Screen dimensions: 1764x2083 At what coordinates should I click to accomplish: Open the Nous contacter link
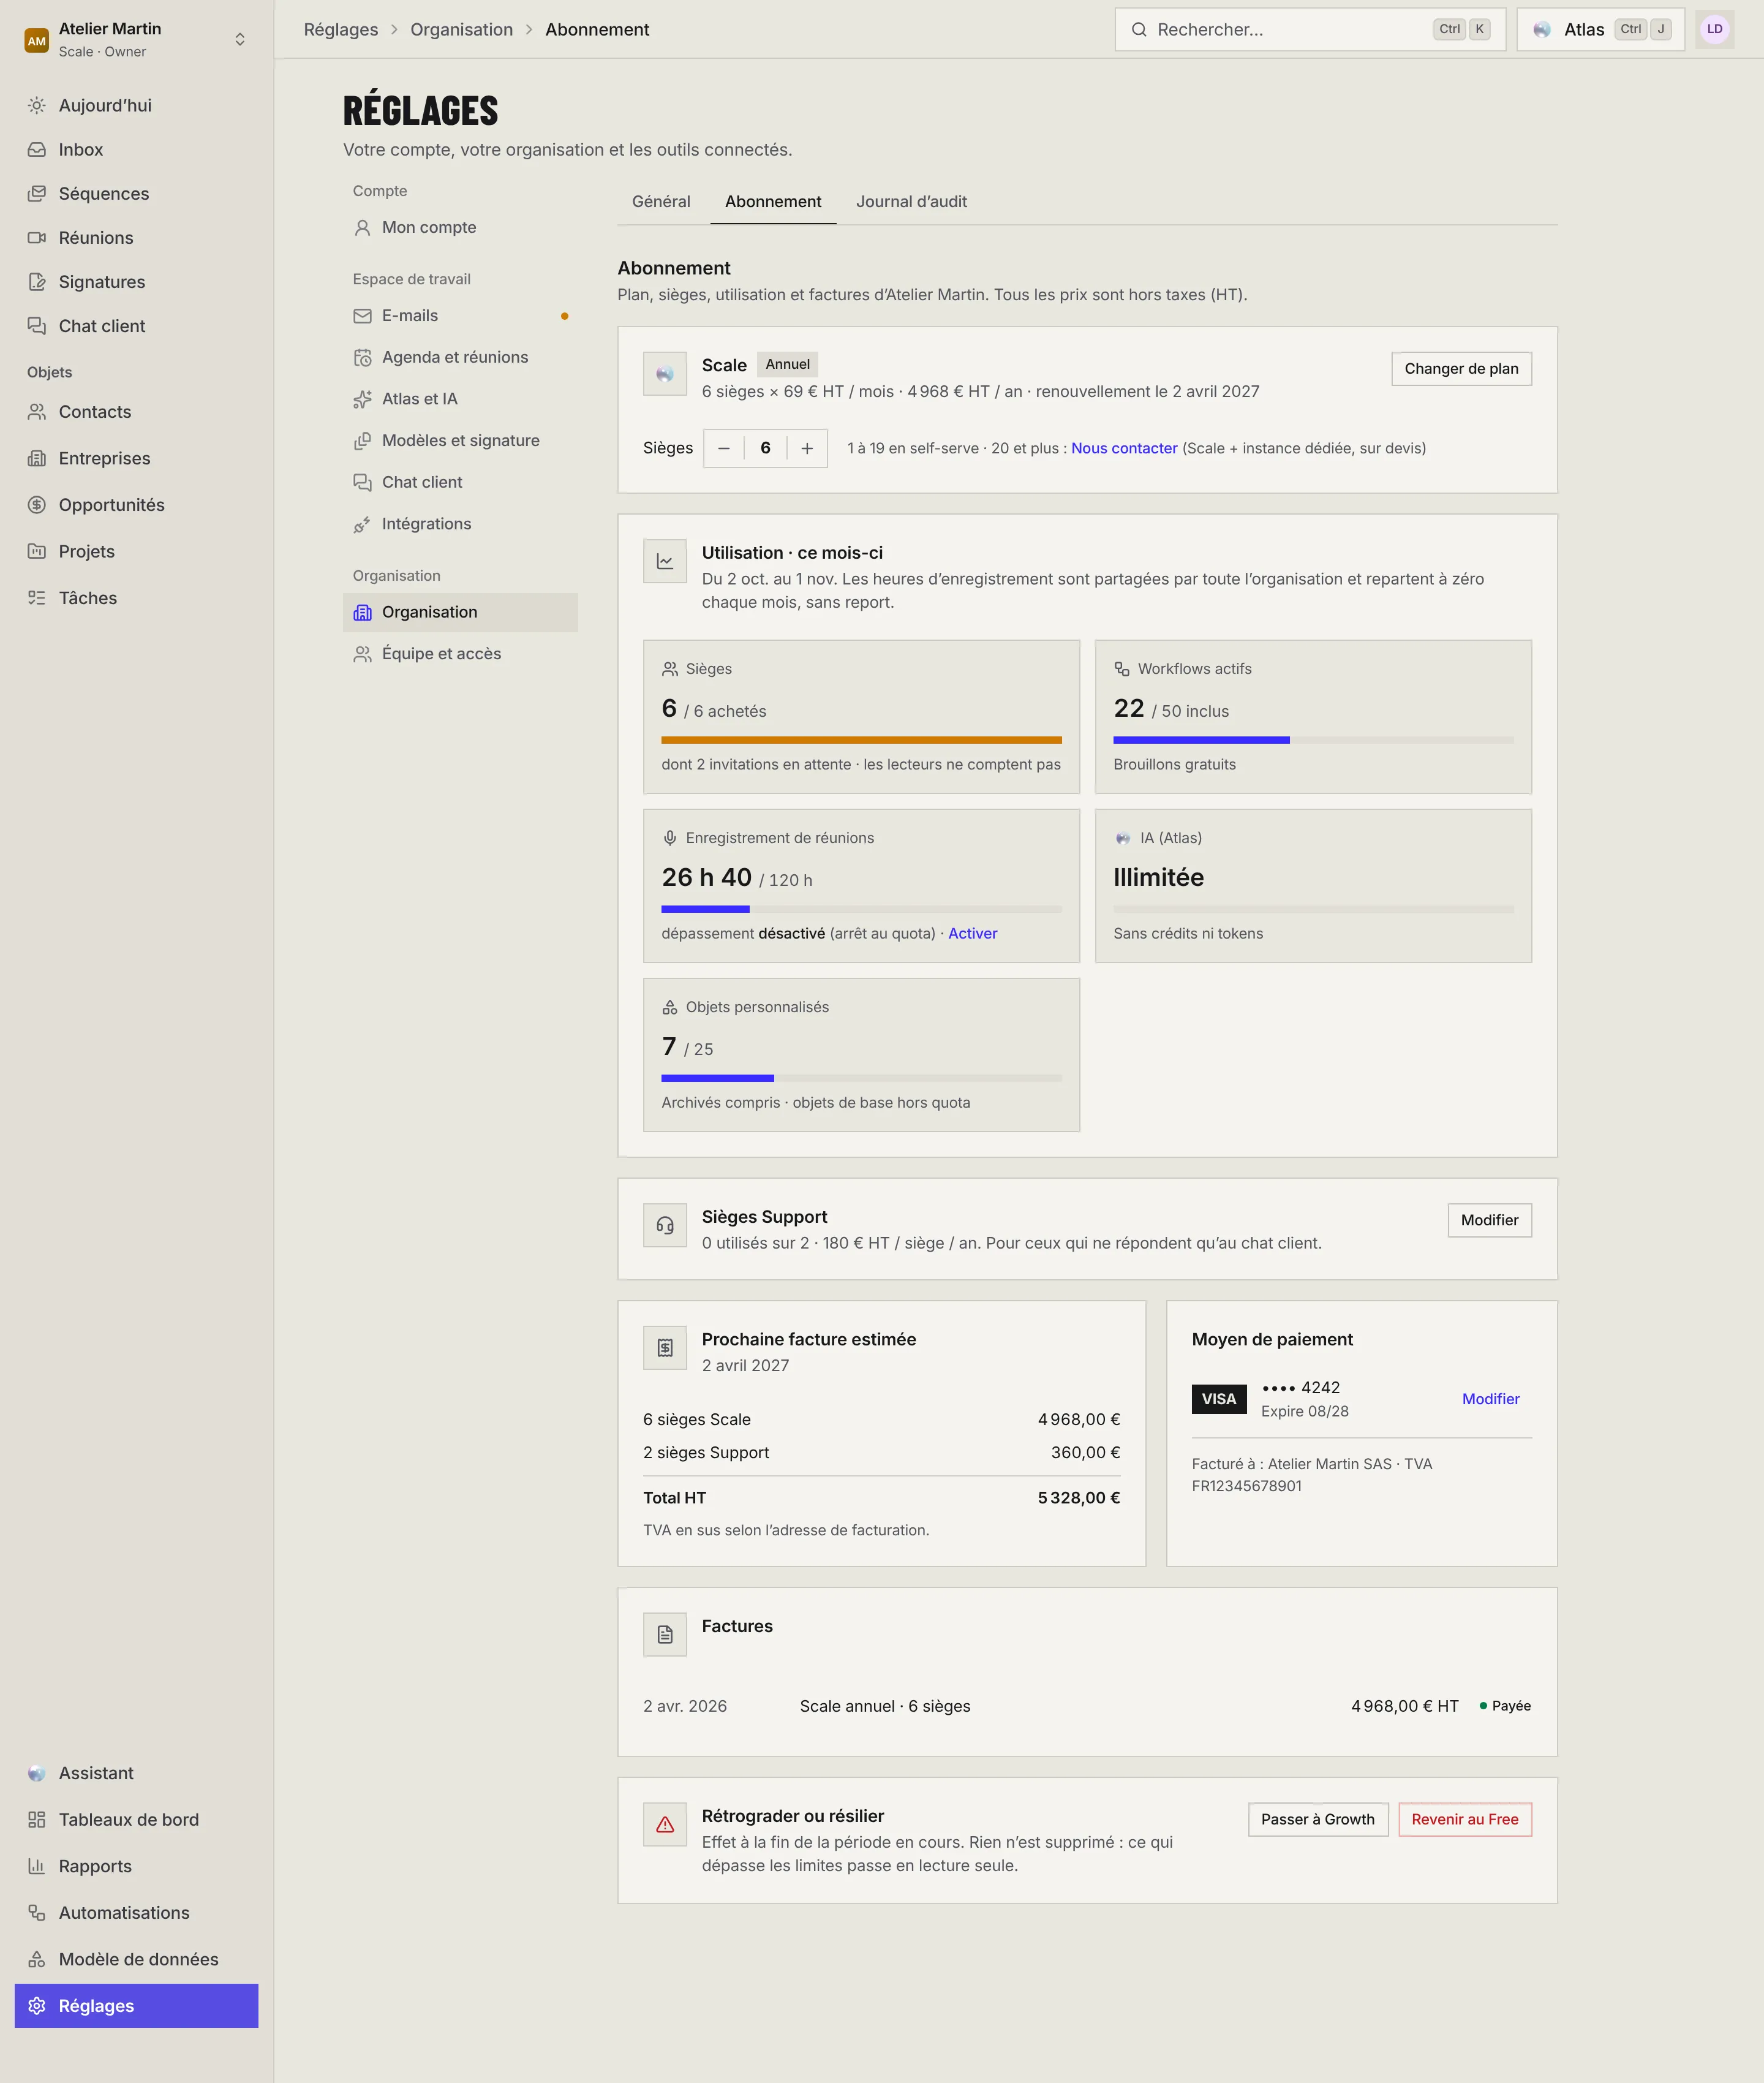click(1124, 448)
